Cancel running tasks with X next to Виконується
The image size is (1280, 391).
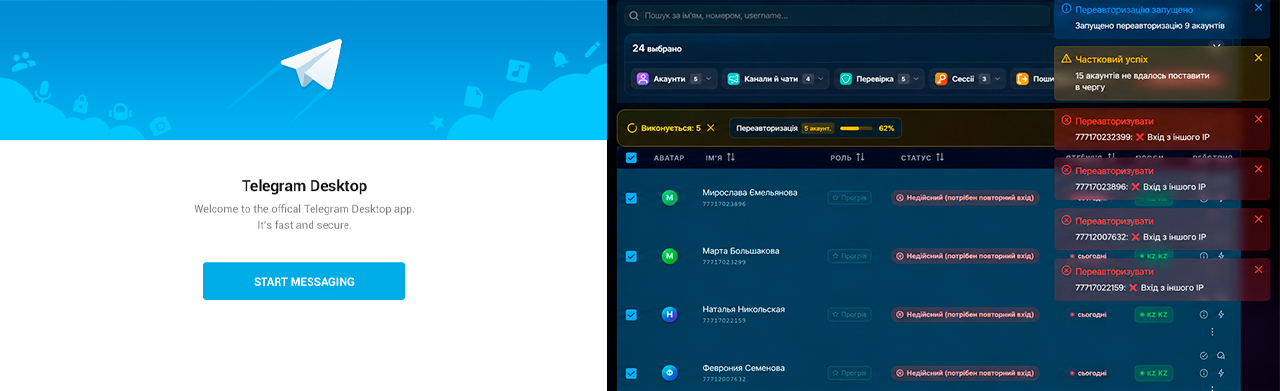[x=710, y=128]
